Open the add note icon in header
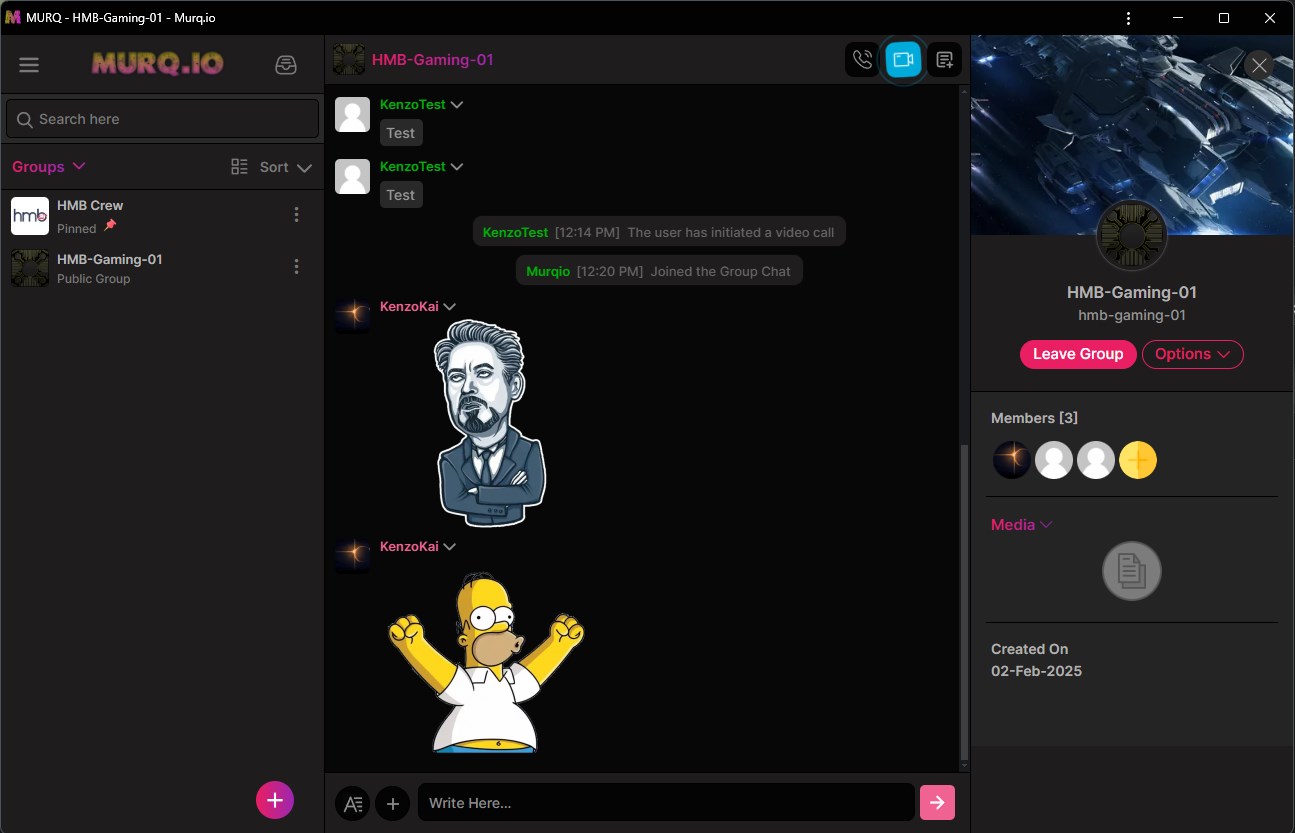 click(x=945, y=60)
